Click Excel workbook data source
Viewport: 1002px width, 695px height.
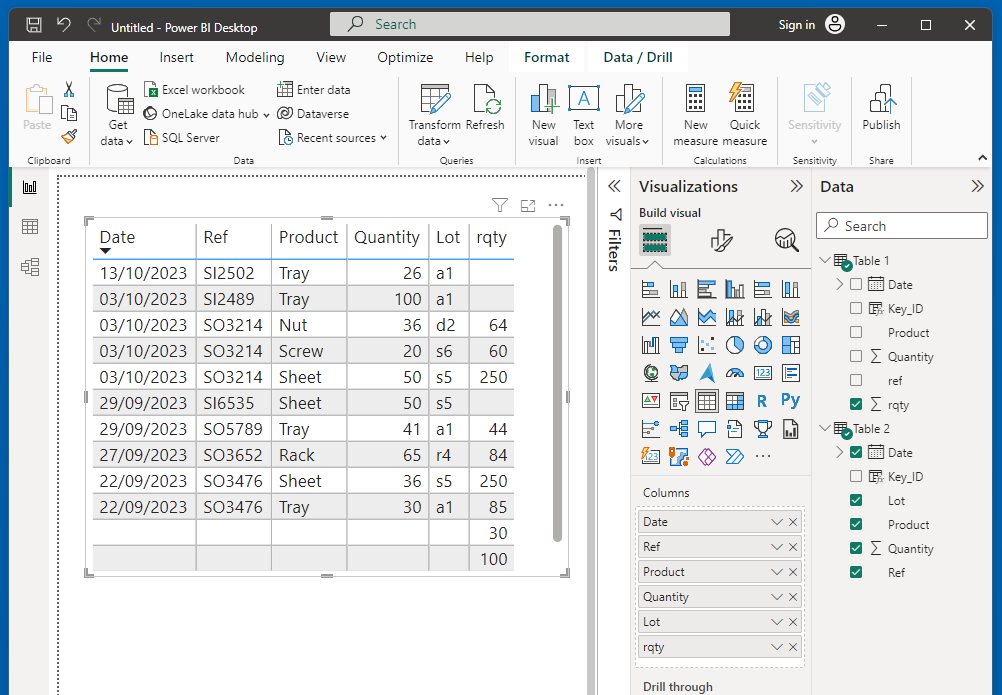[x=194, y=89]
